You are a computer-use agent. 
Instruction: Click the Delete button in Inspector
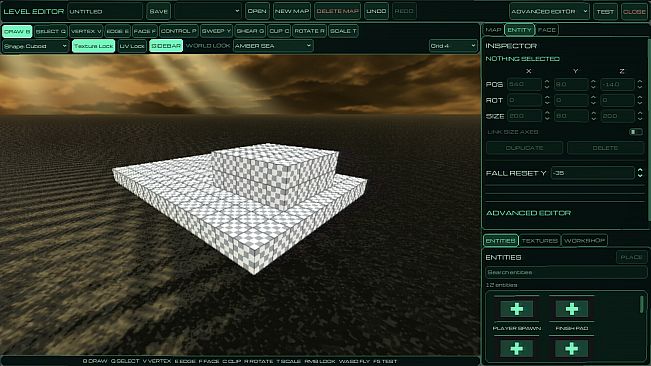click(605, 148)
